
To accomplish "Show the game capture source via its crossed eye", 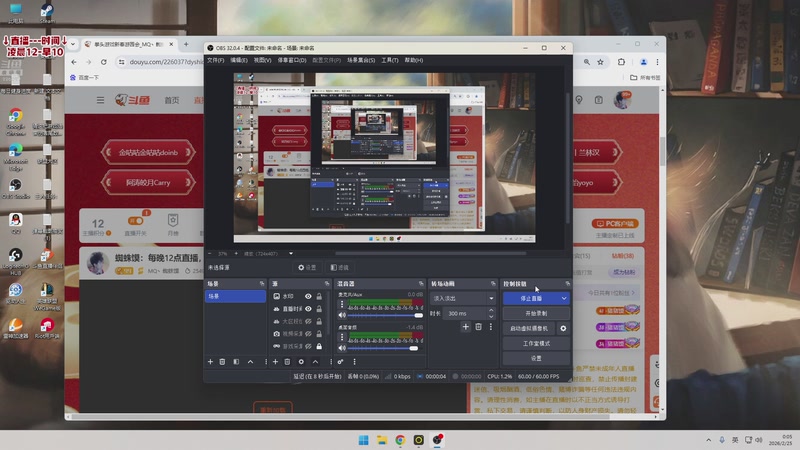I will coord(308,346).
